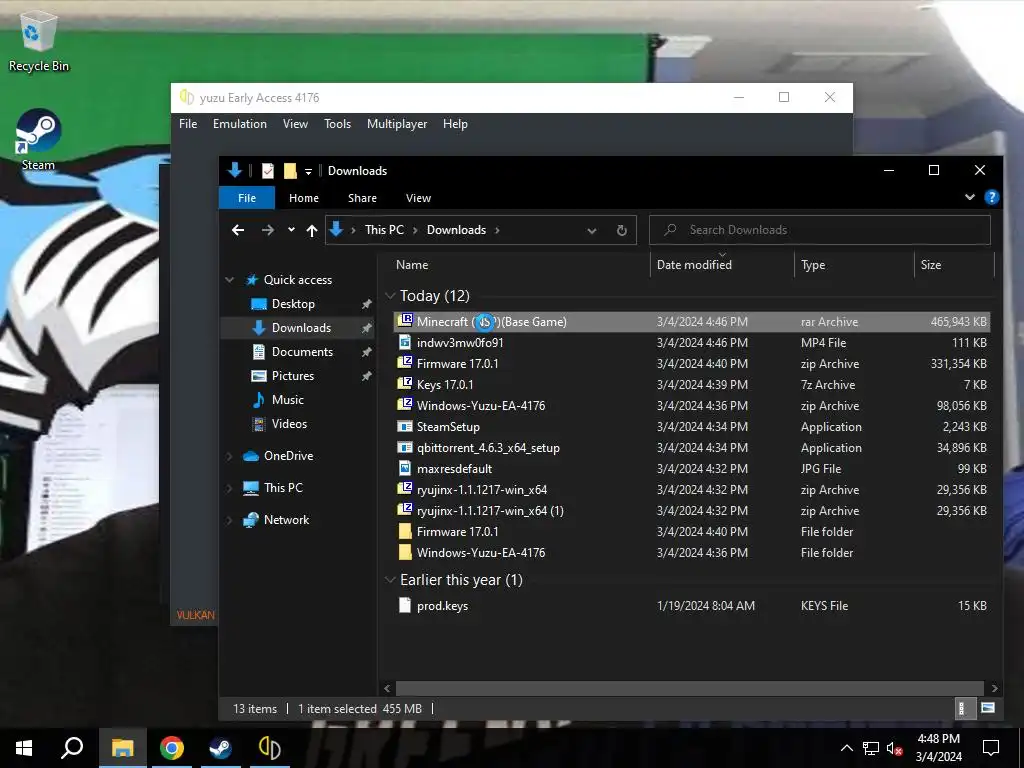Collapse the Quick access tree node
The image size is (1024, 768).
pyautogui.click(x=229, y=280)
